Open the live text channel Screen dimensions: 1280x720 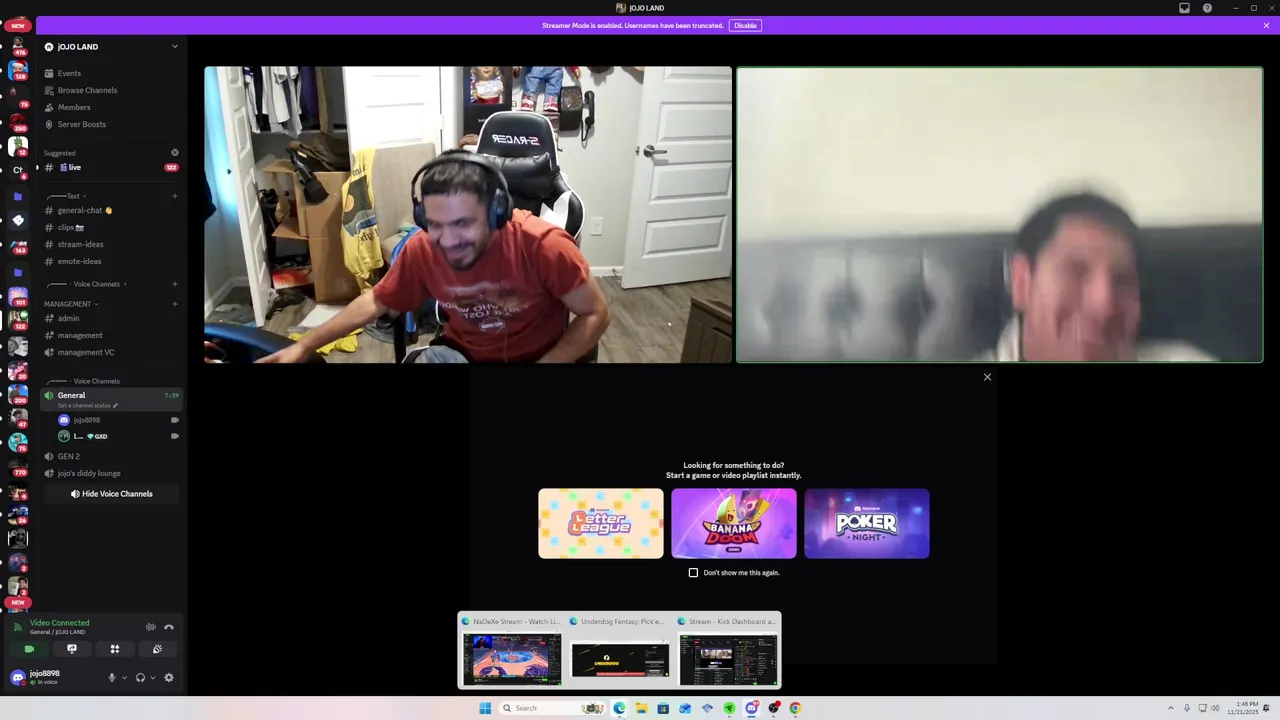[x=110, y=167]
